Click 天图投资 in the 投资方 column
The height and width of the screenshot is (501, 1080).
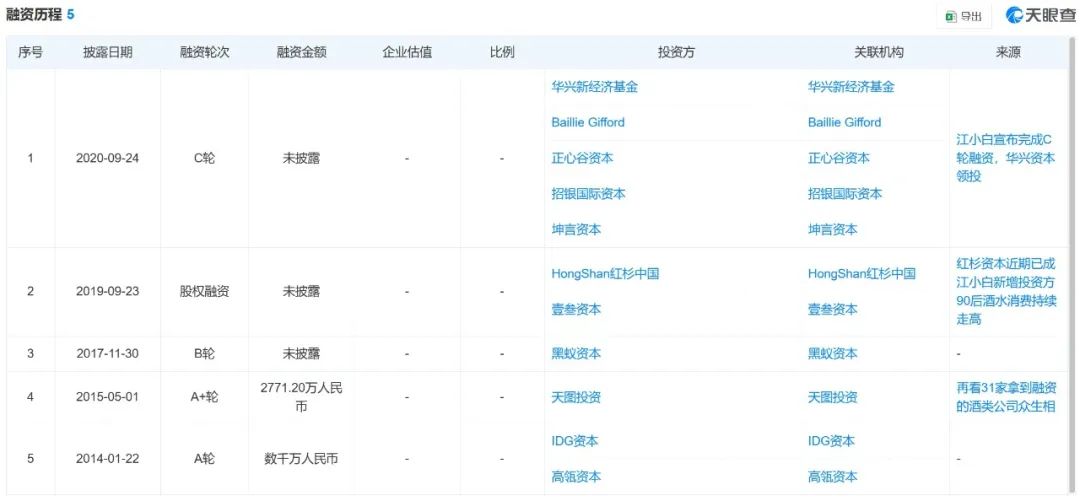(576, 397)
